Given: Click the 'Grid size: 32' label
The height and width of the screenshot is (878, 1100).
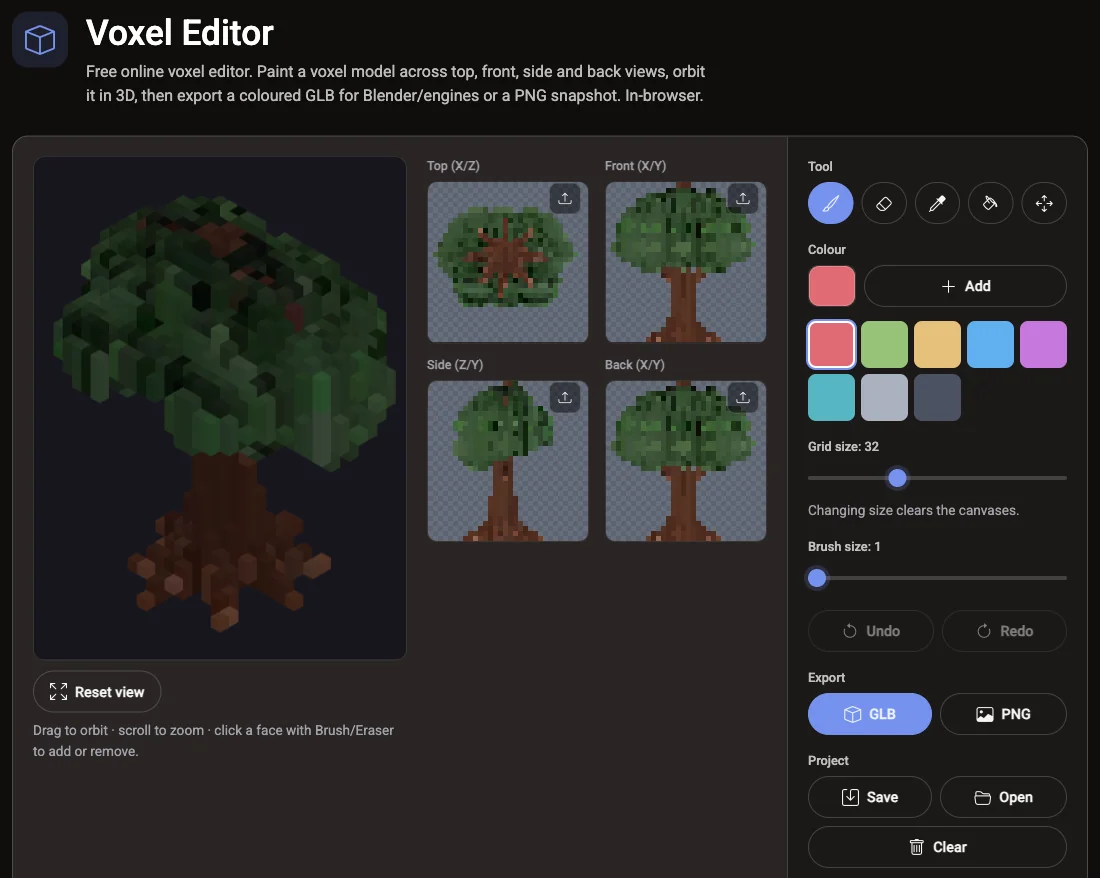Looking at the screenshot, I should pos(843,447).
